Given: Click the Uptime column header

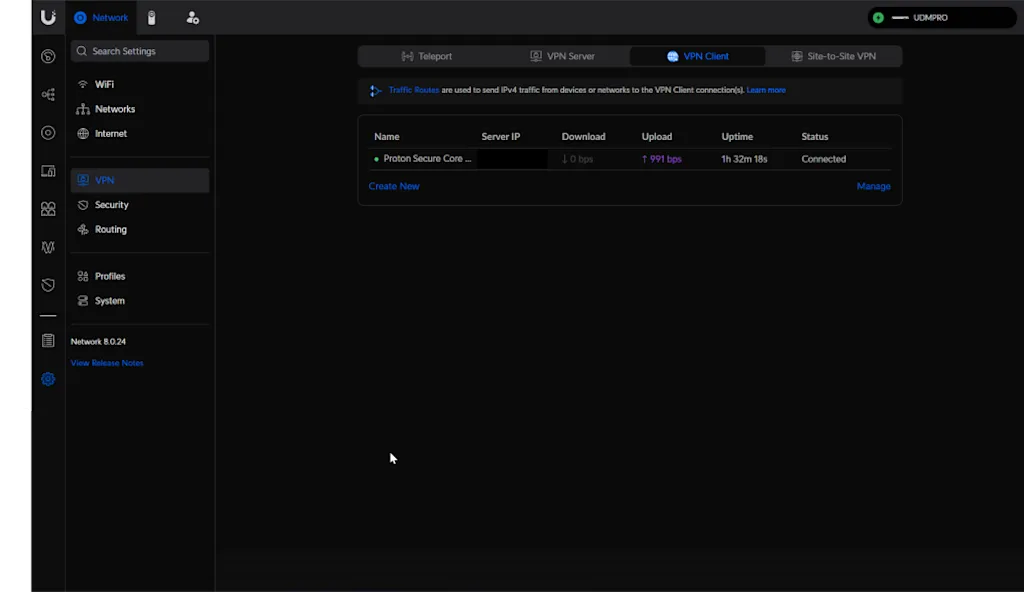Looking at the screenshot, I should click(x=737, y=137).
